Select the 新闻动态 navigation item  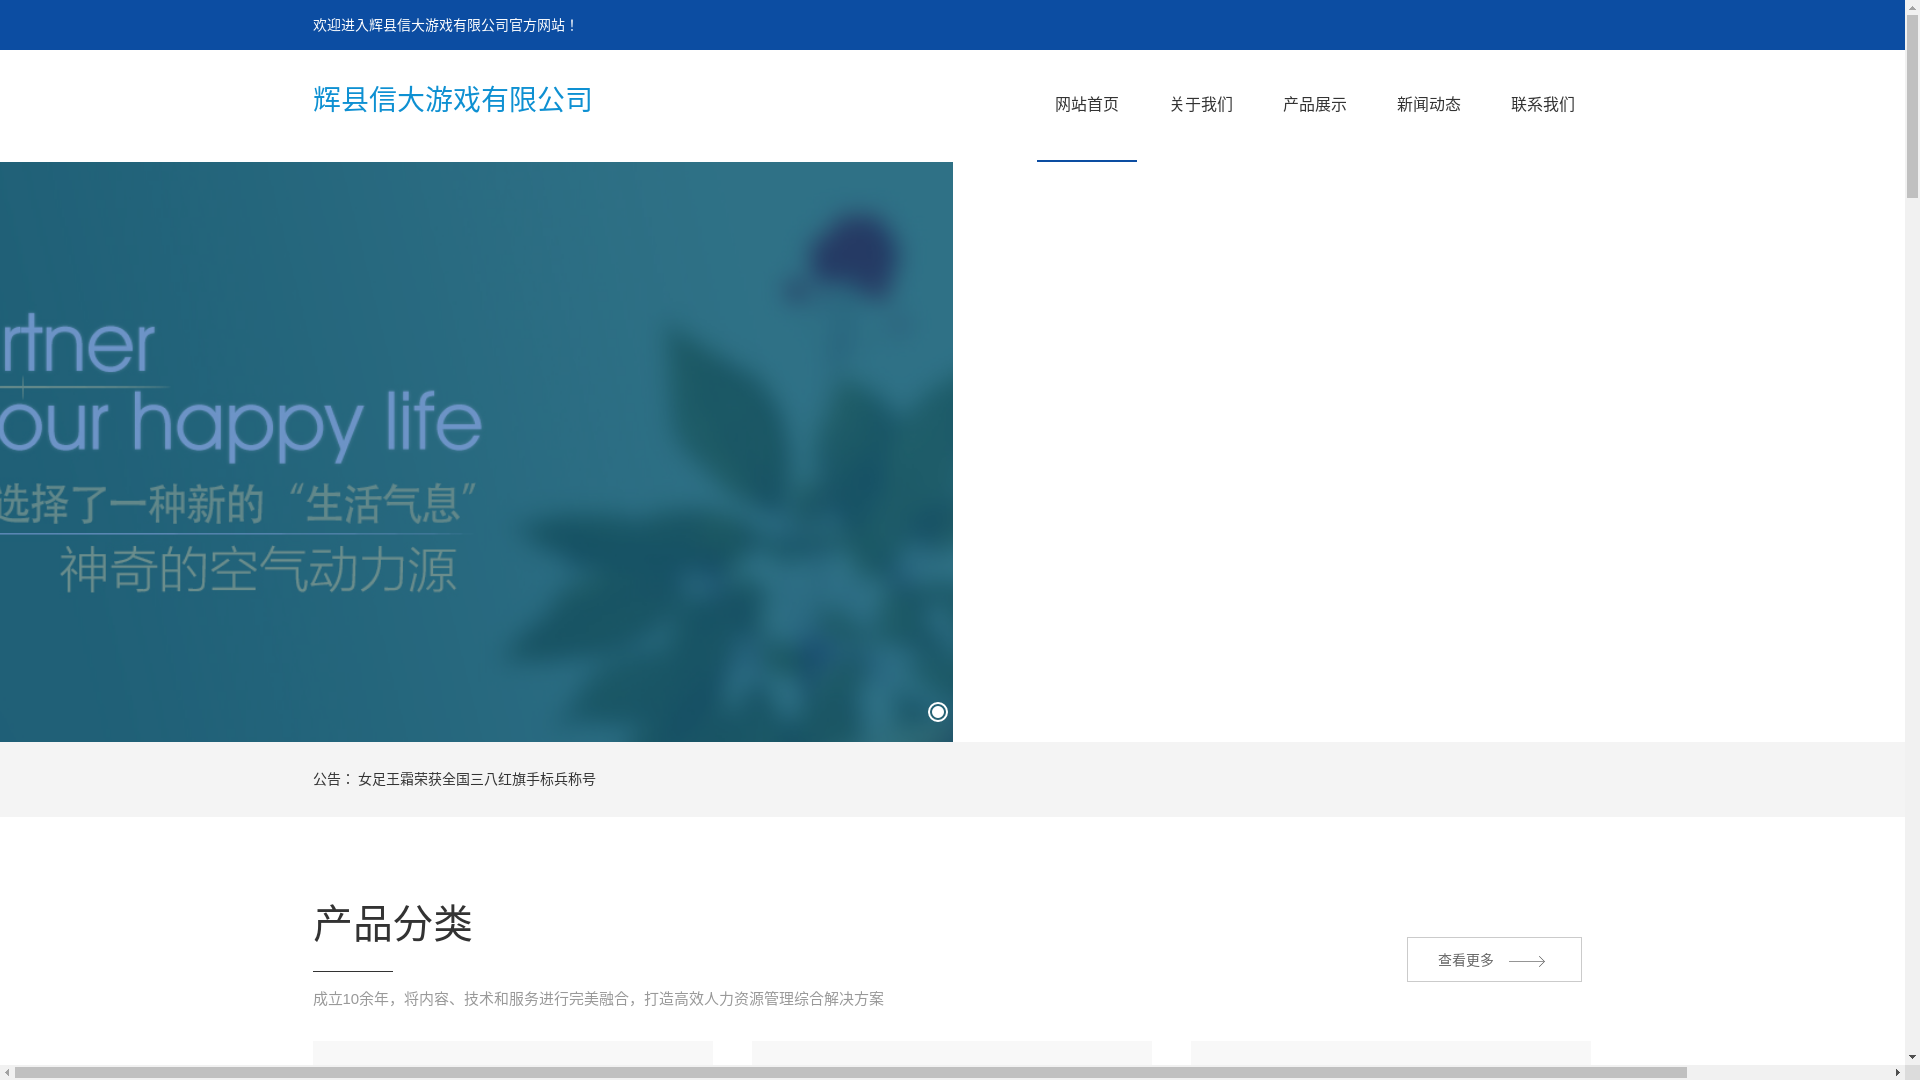point(1428,105)
